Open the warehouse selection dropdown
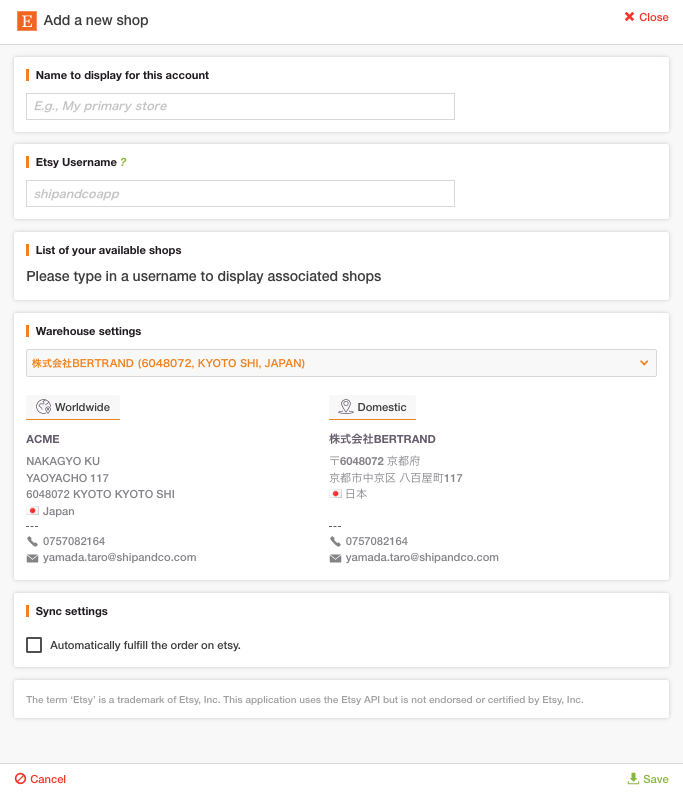 pos(341,363)
